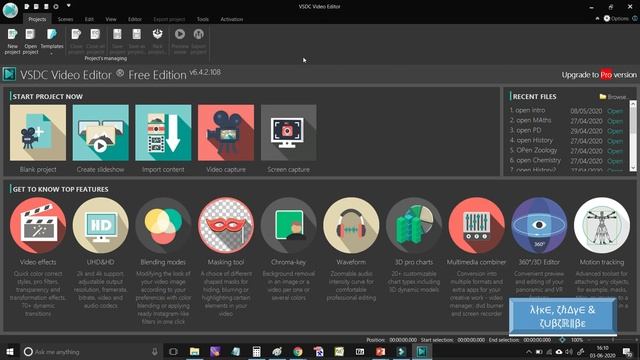The height and width of the screenshot is (360, 640).
Task: Click the 3D pro charts feature icon
Action: pyautogui.click(x=414, y=225)
